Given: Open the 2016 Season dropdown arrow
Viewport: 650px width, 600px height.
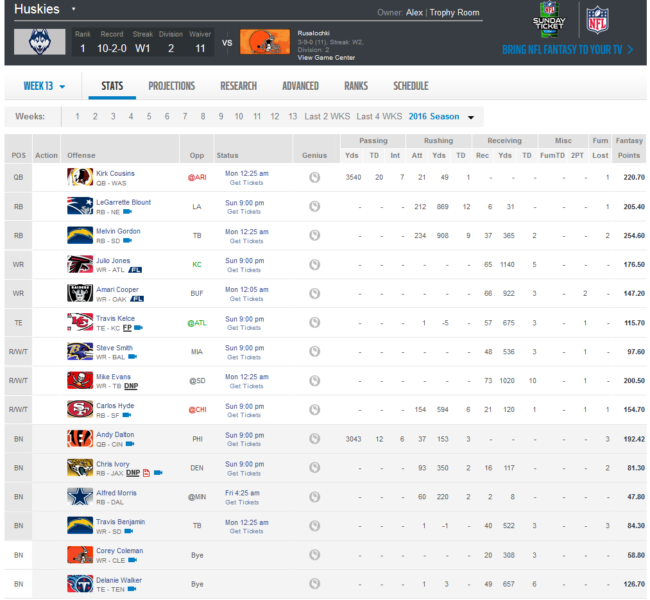Looking at the screenshot, I should (x=471, y=117).
